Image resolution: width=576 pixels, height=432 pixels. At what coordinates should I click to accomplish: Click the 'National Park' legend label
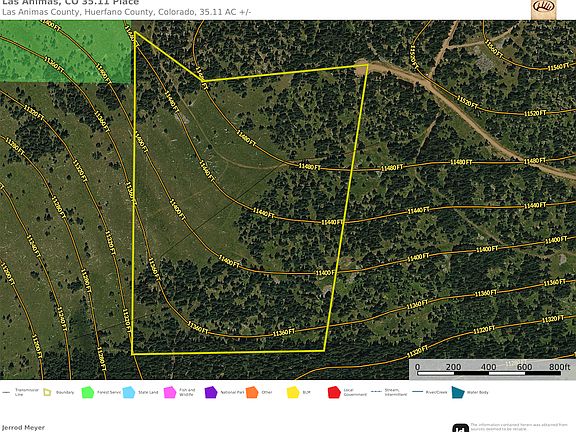point(232,392)
